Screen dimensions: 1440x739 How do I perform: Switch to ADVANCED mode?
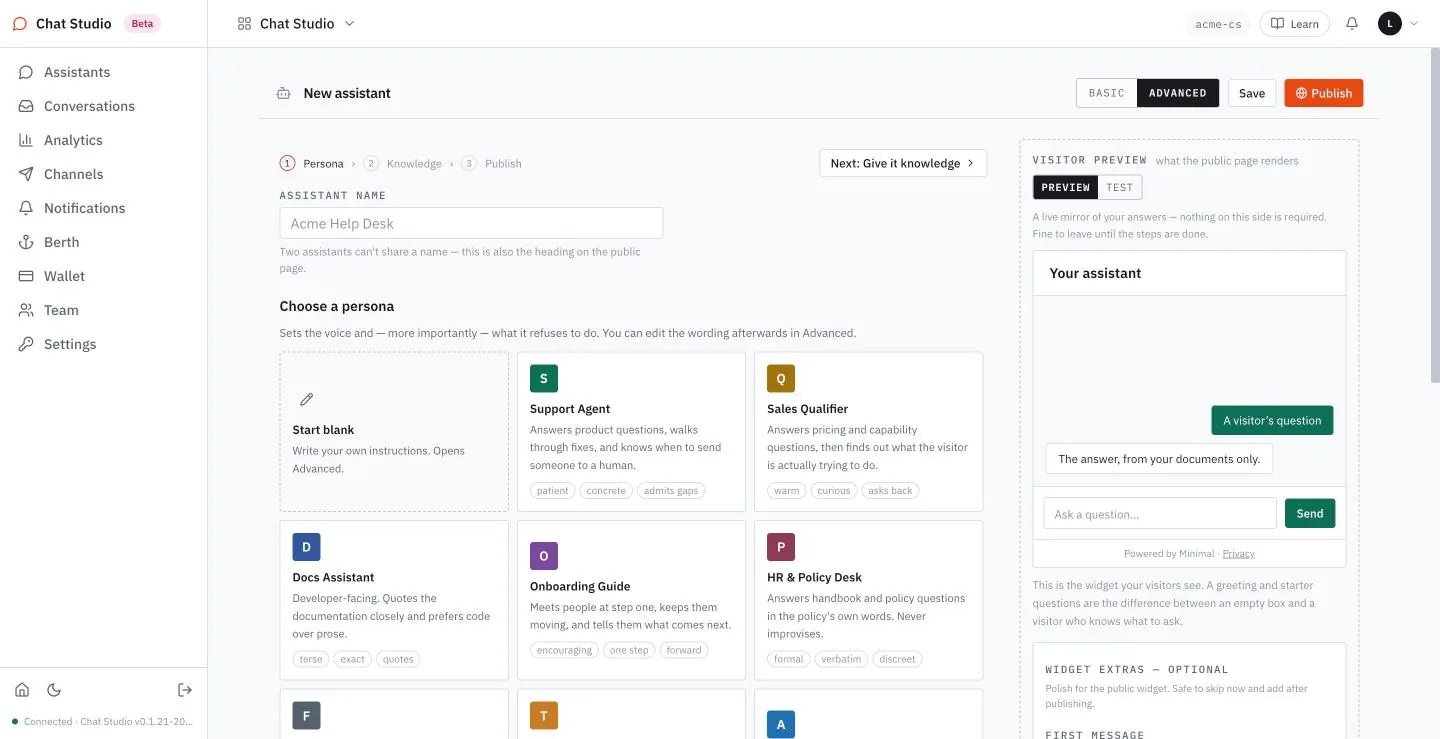[x=1178, y=93]
